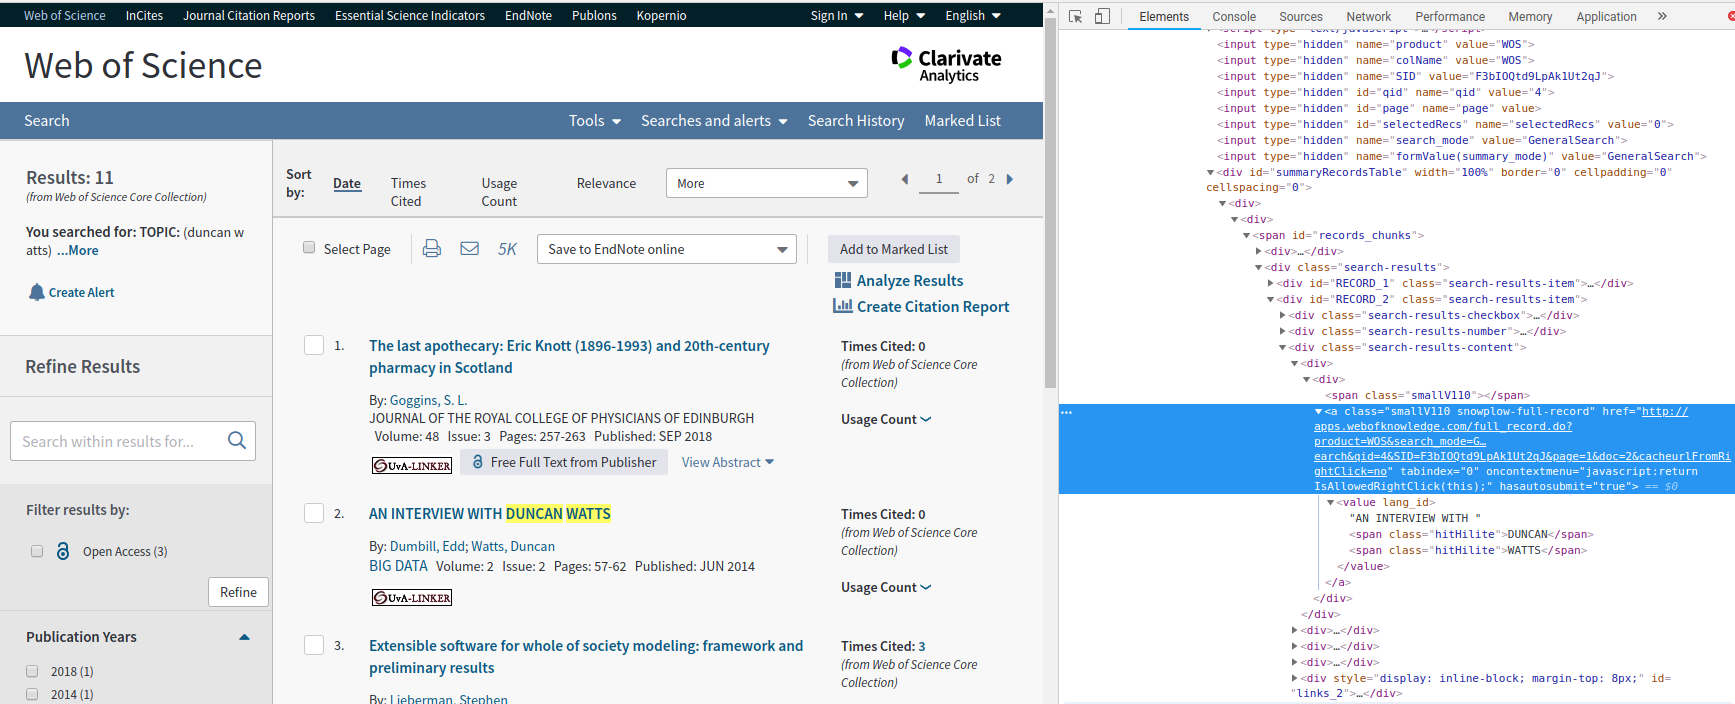Open the English language dropdown
Viewport: 1735px width, 704px height.
pyautogui.click(x=973, y=15)
